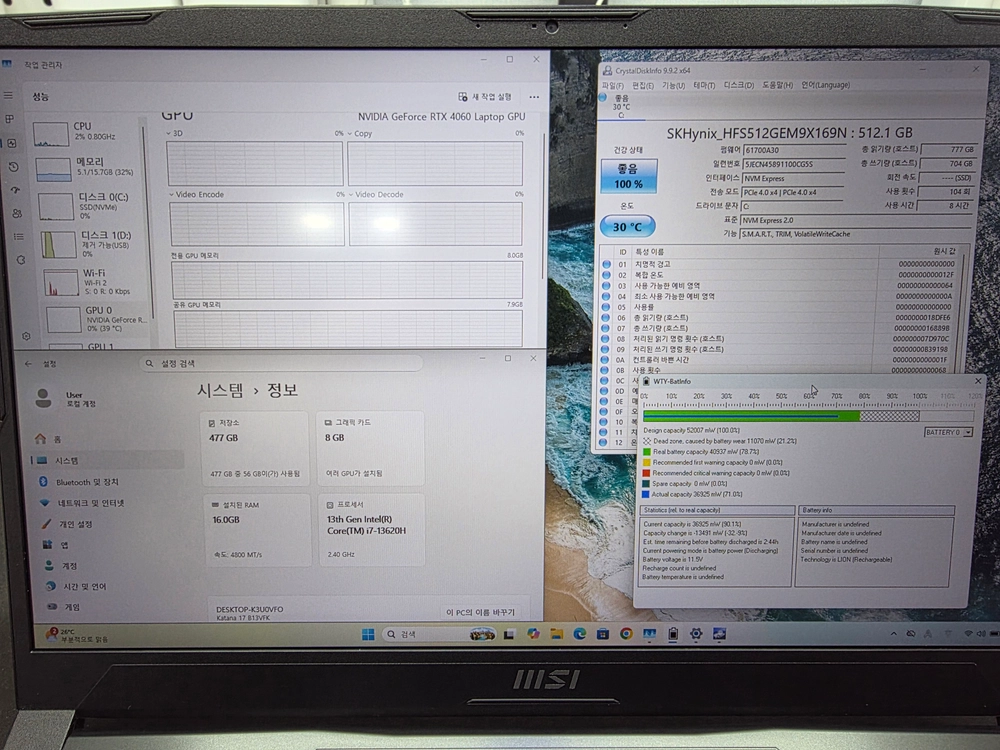Click the taskbar 검색 search box
Screen dimensions: 1000x750
(439, 635)
